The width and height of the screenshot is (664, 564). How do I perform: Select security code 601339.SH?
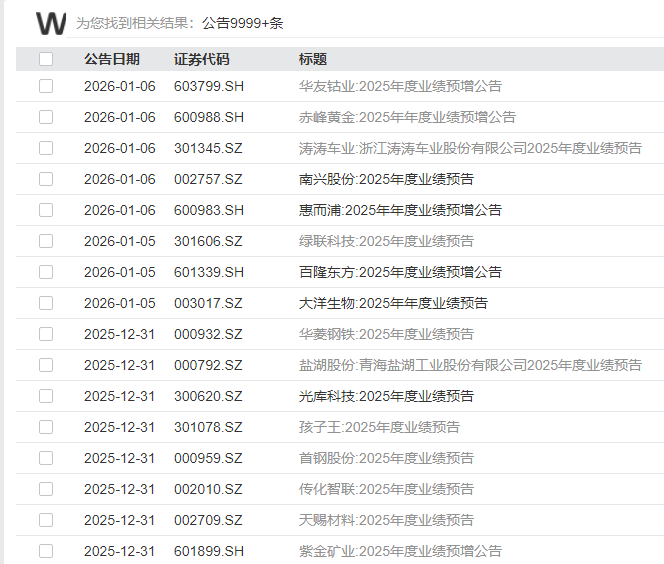coord(209,272)
